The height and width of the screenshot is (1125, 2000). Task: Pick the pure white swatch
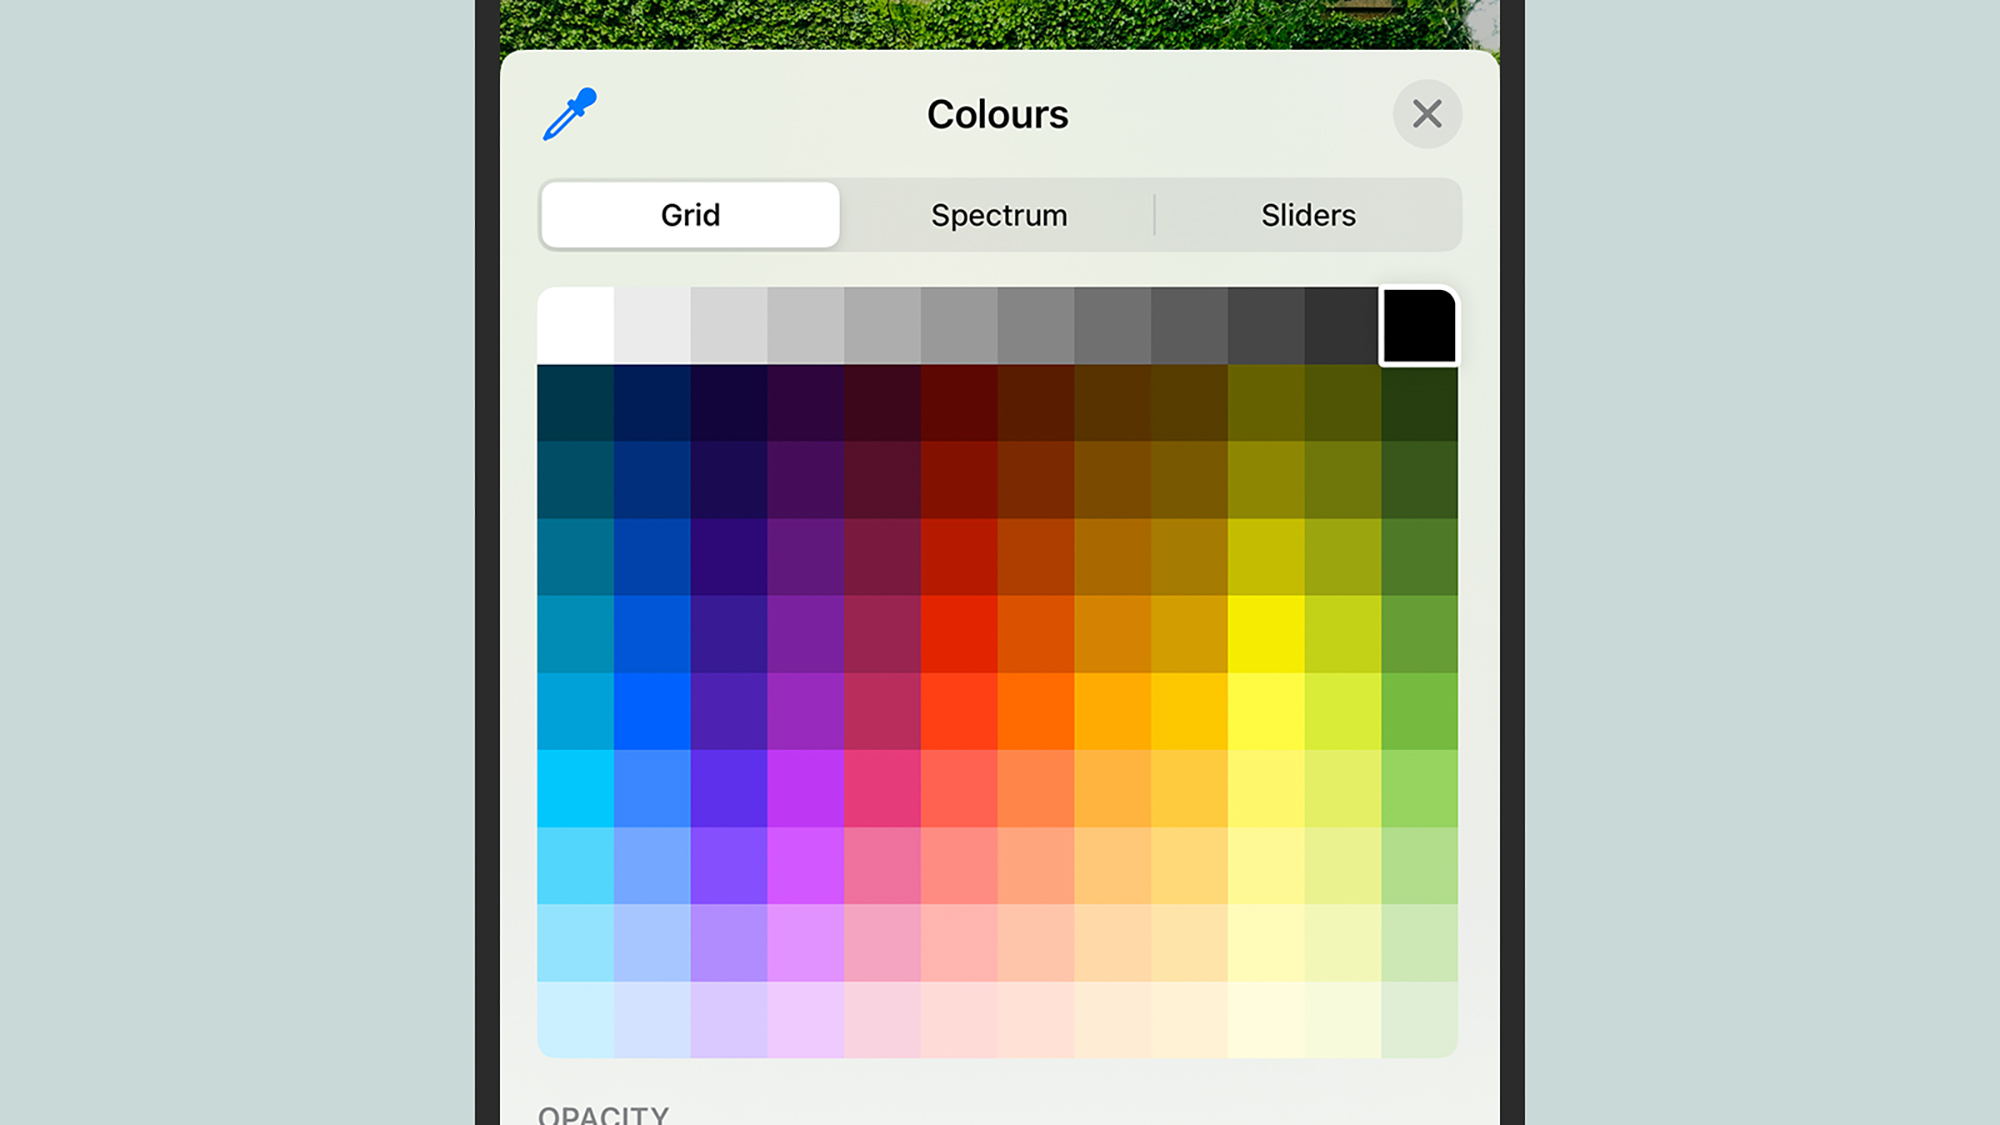(x=576, y=326)
